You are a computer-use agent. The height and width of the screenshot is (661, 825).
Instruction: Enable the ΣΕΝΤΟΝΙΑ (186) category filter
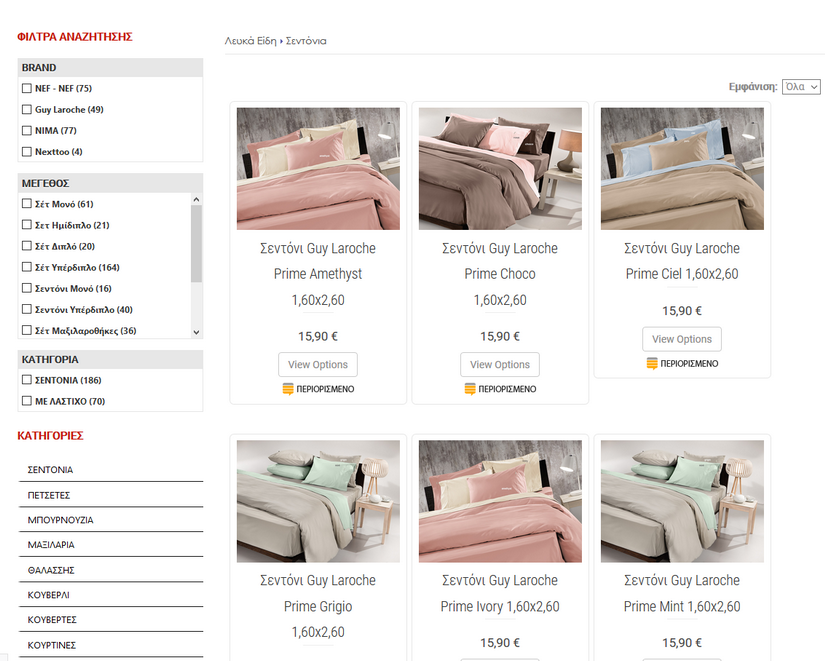[x=27, y=379]
